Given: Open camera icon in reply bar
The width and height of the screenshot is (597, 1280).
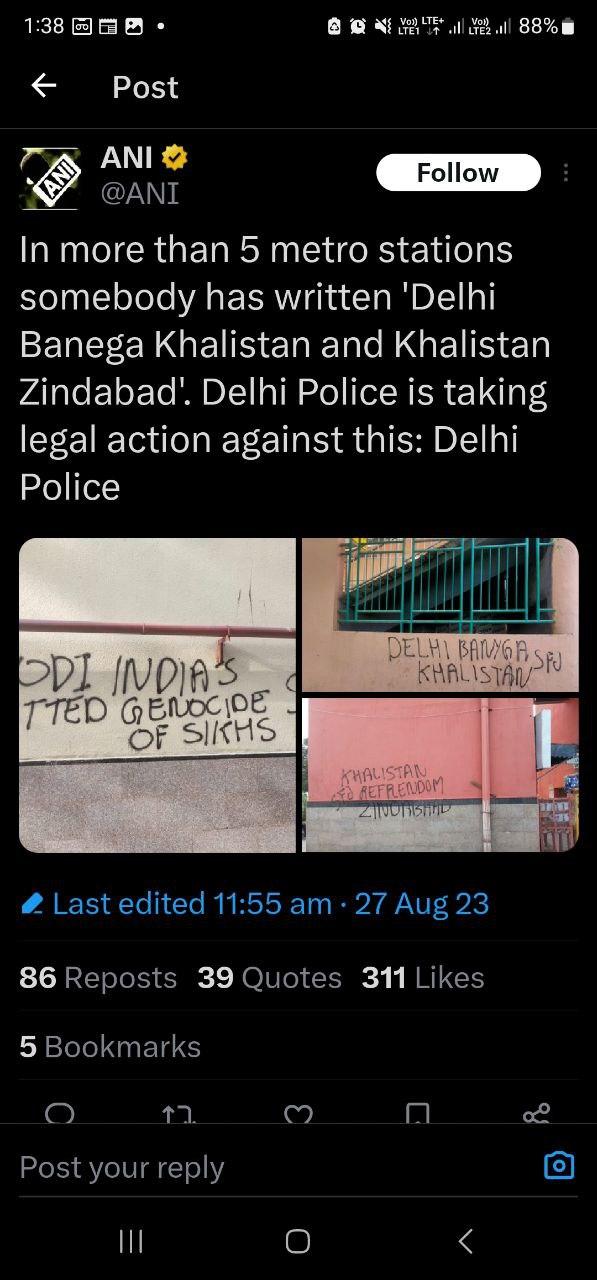Looking at the screenshot, I should (x=559, y=1165).
